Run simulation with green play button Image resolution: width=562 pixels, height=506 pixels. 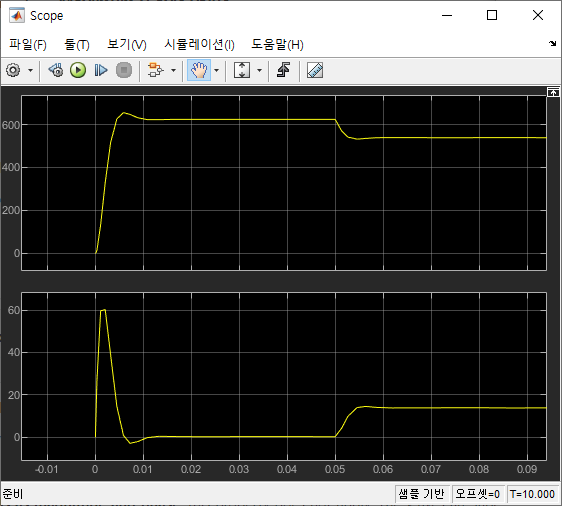(x=78, y=70)
